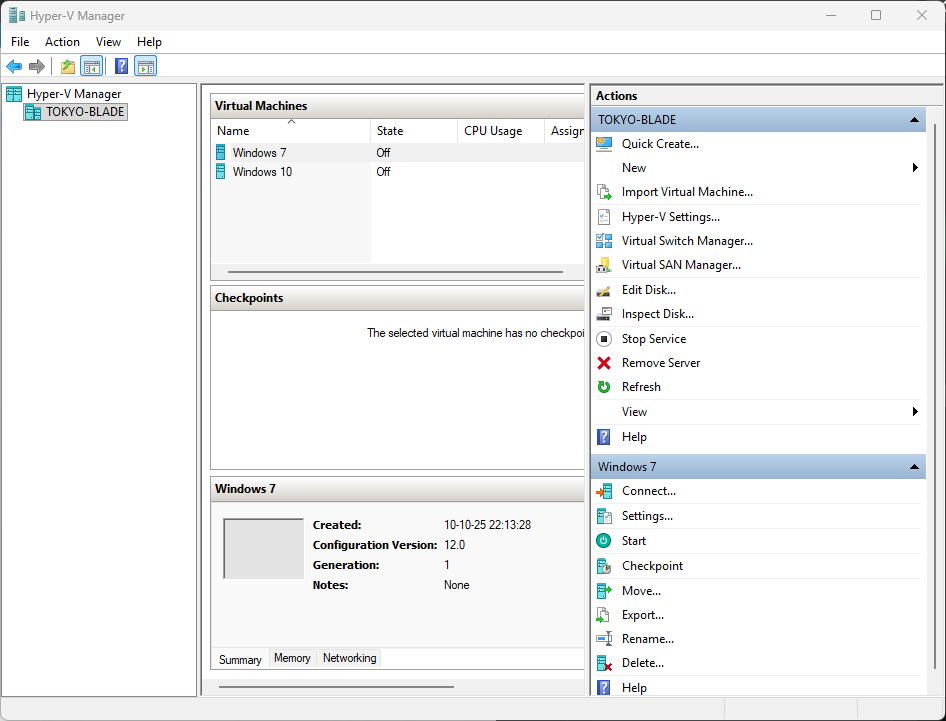Click the Connect... action for Windows 7
946x721 pixels.
pos(649,491)
